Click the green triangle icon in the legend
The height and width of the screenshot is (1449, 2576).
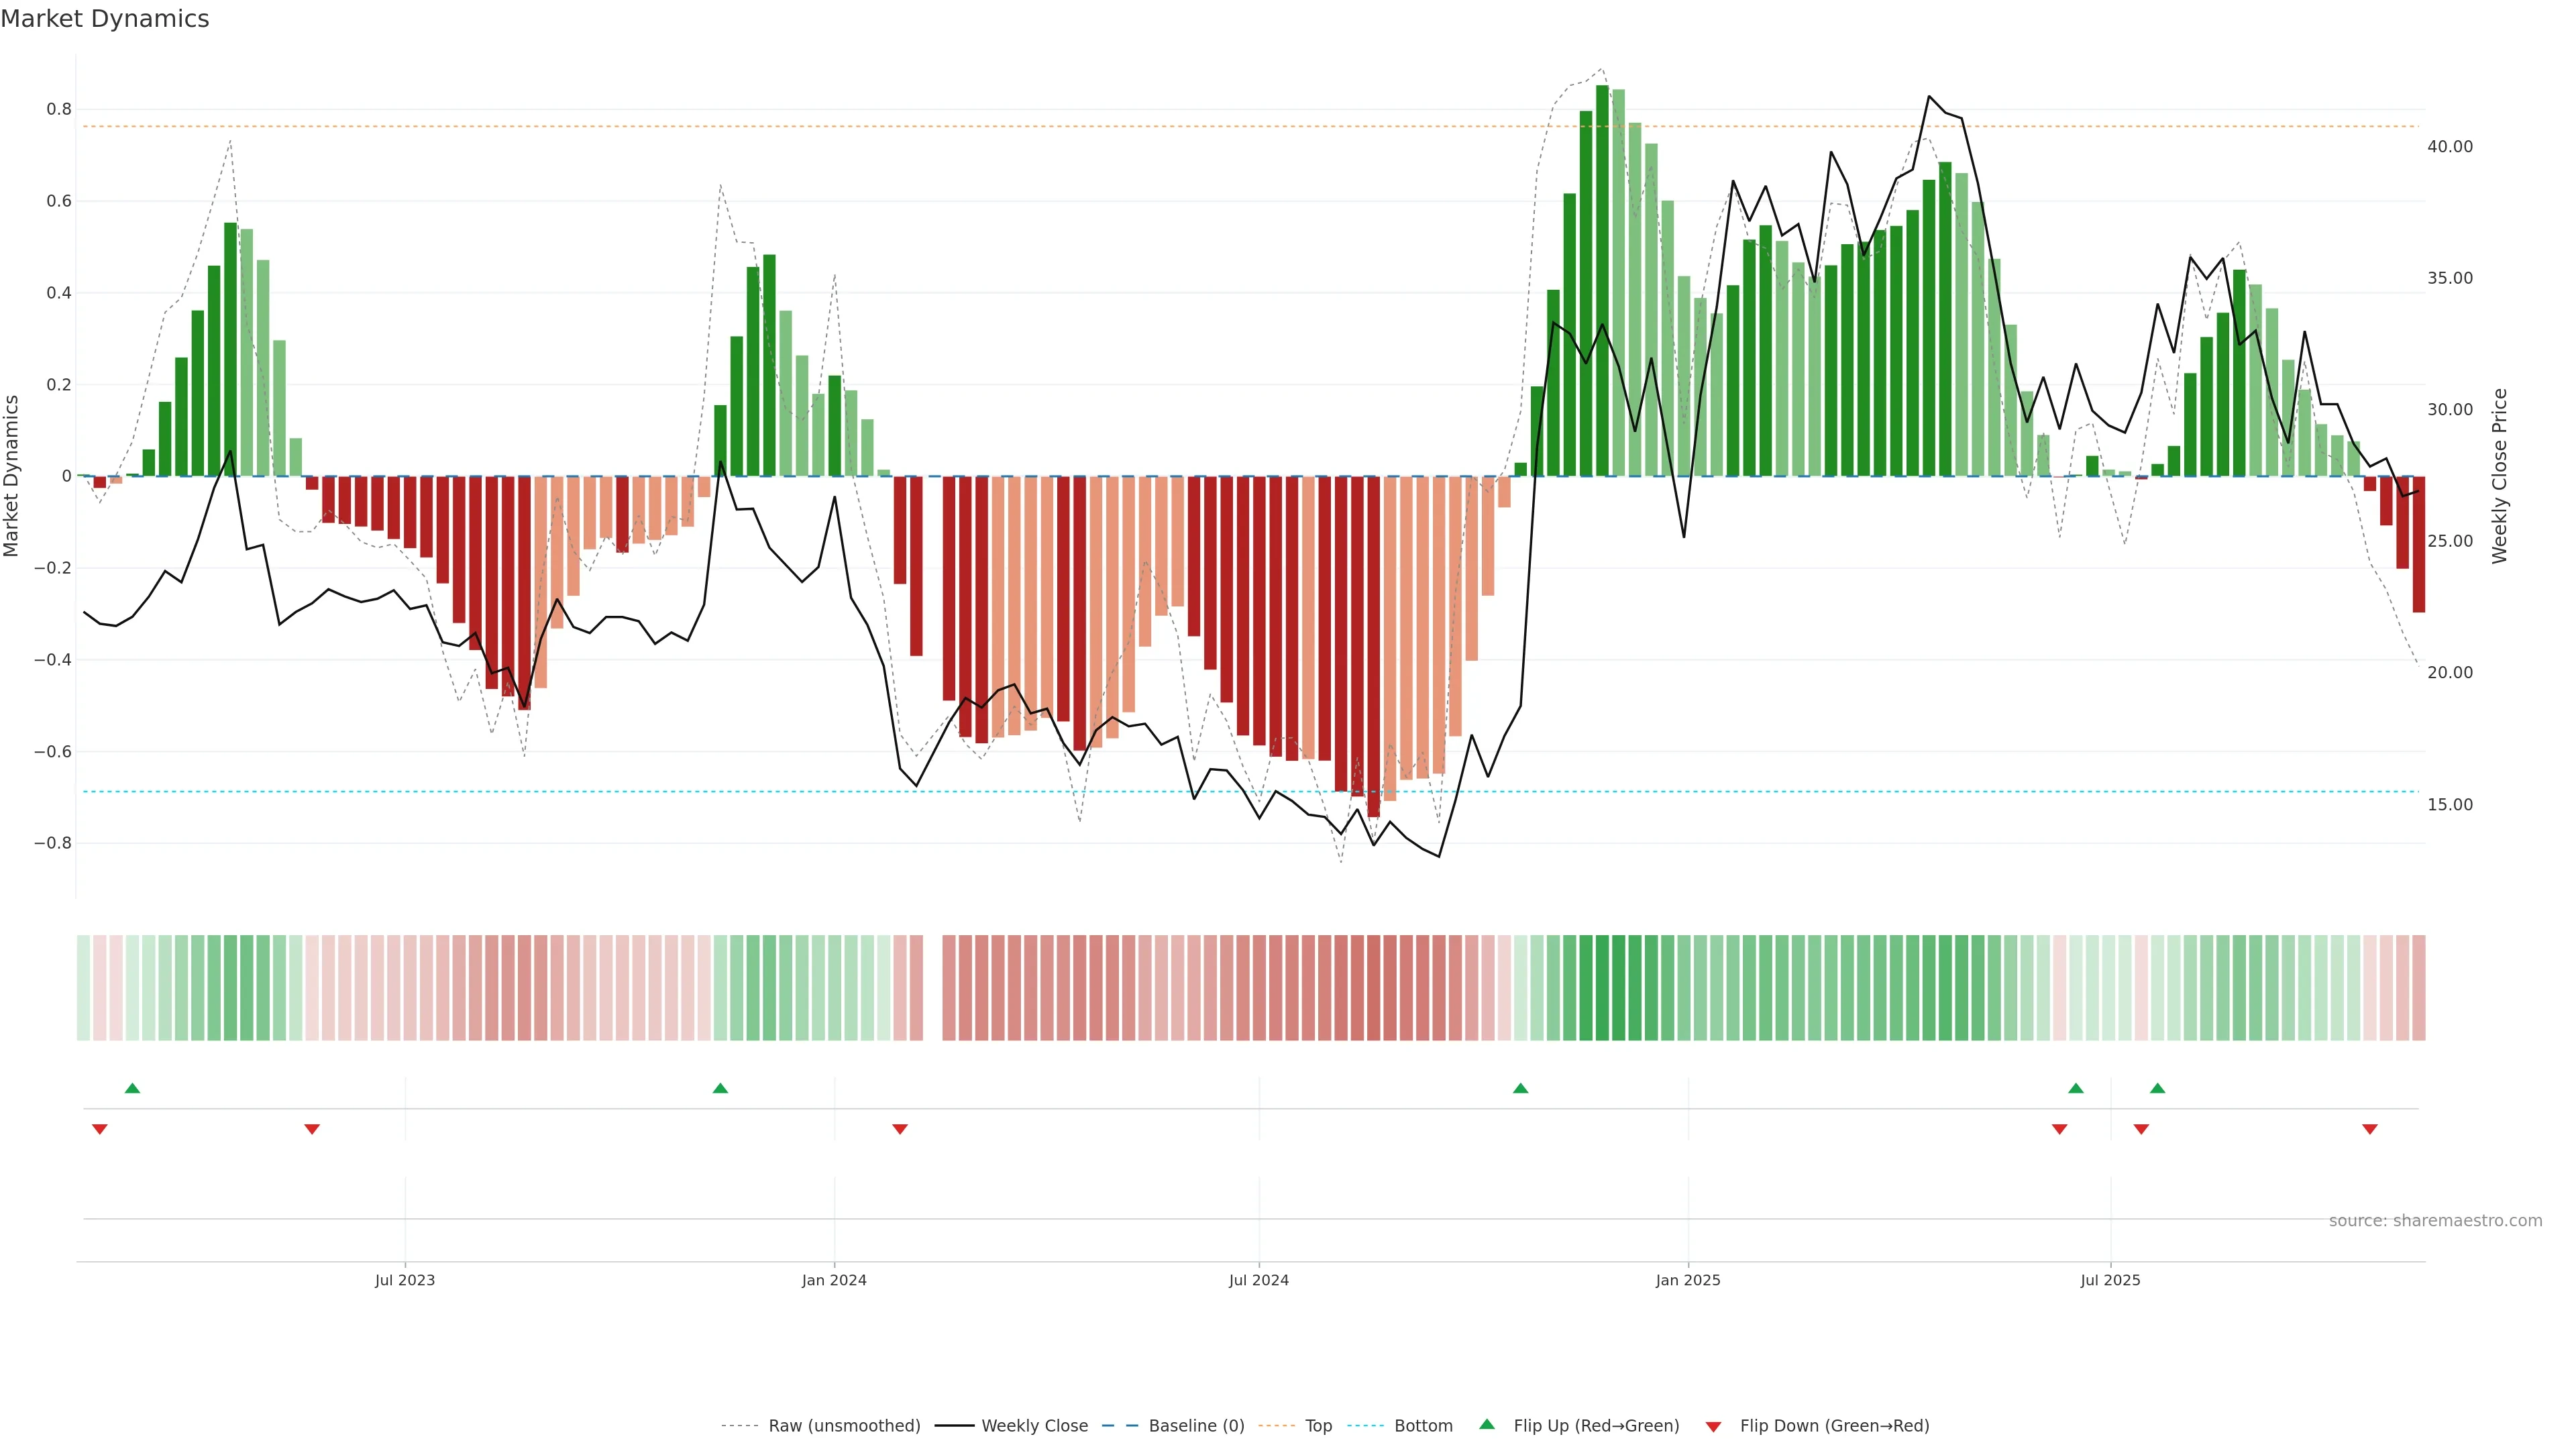click(1486, 1424)
